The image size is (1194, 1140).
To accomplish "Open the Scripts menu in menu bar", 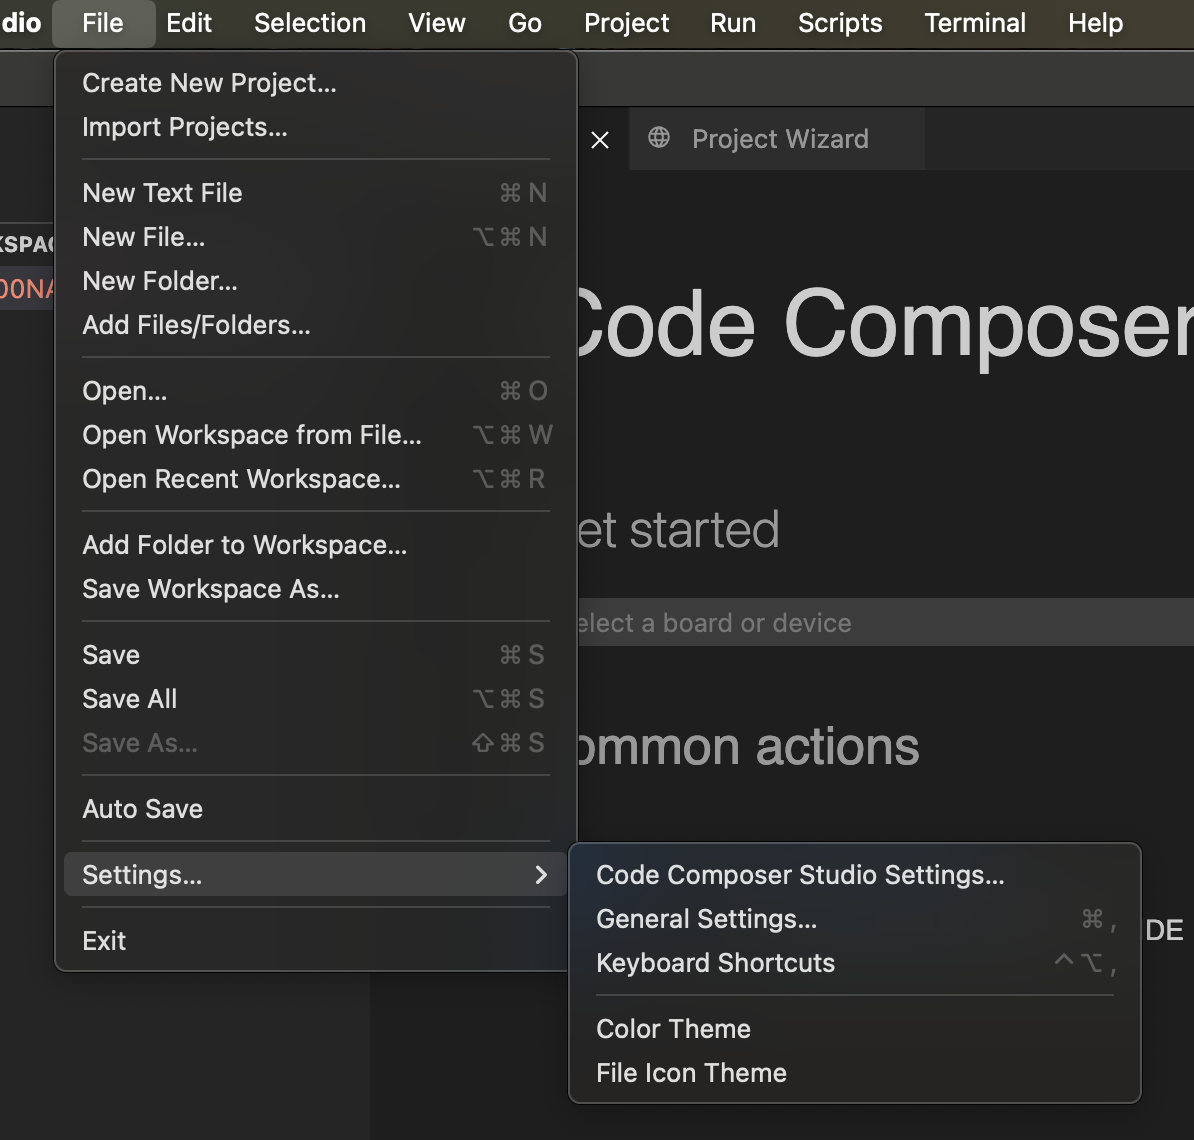I will [840, 23].
